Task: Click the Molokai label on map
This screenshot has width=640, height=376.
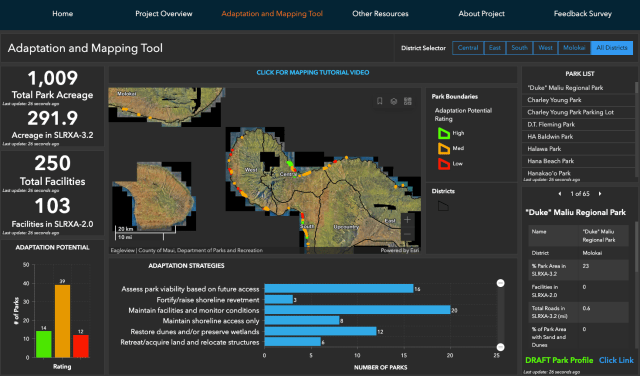Action: coord(127,93)
